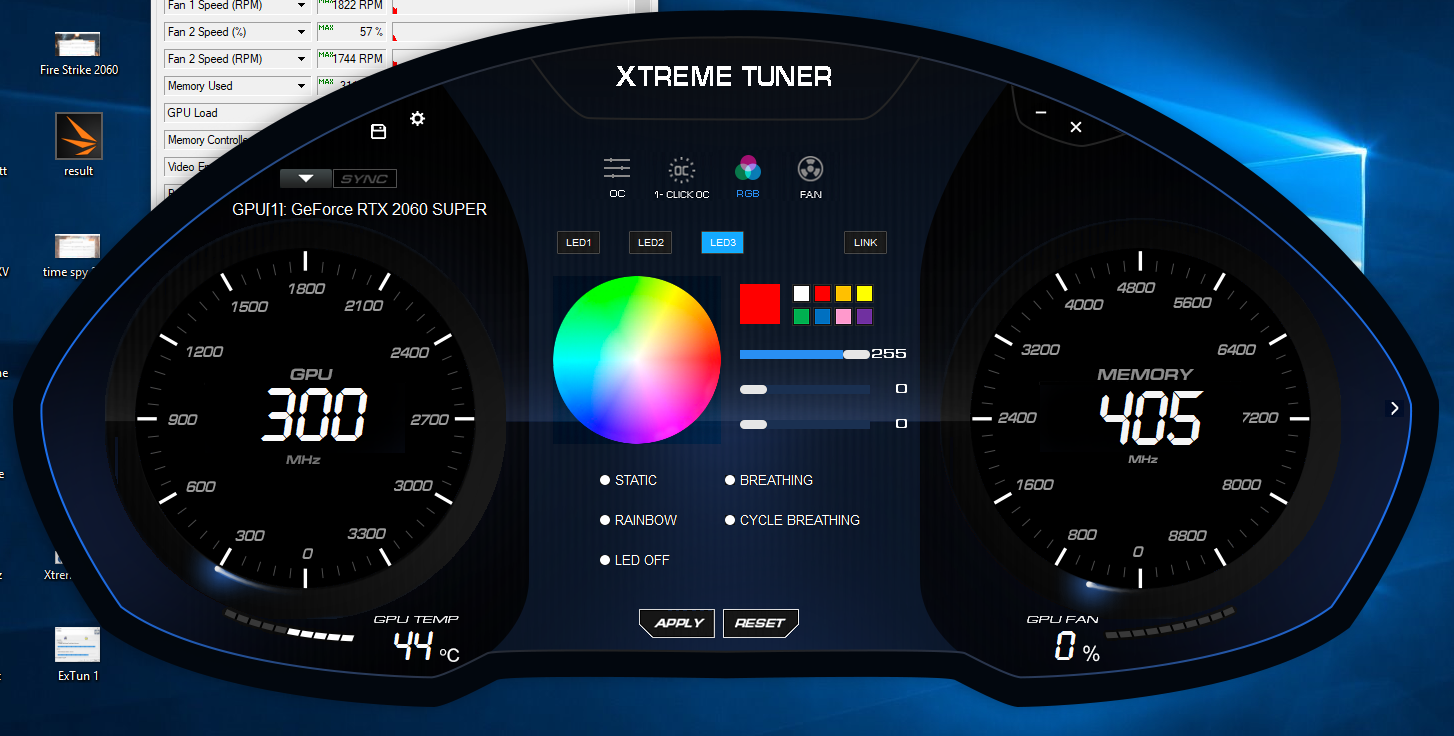Expand the Memory Used sensor dropdown
Screen dimensions: 1454x736
[x=302, y=86]
